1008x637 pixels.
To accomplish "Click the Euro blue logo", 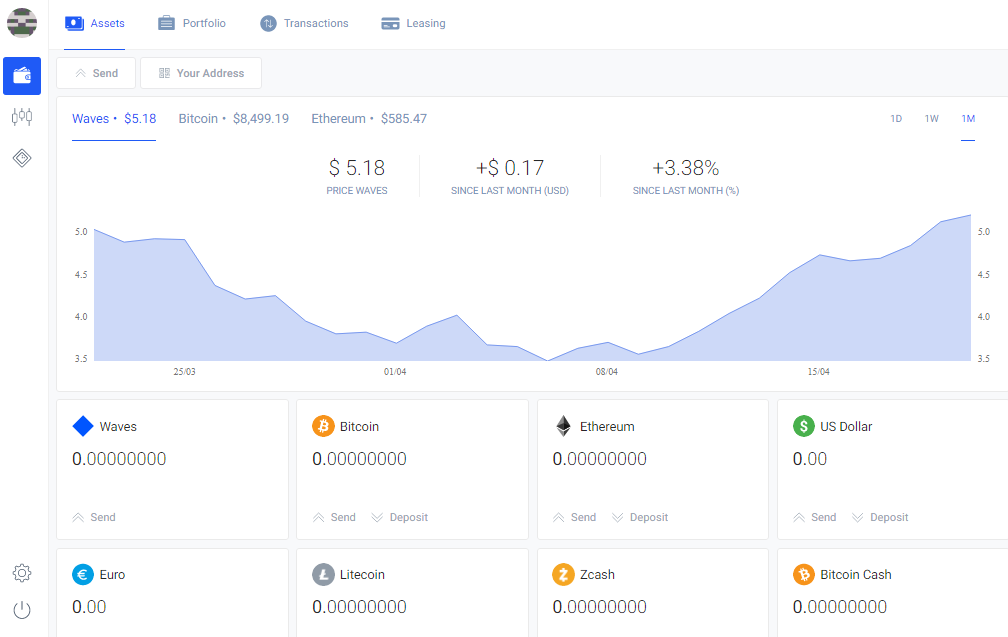I will (83, 574).
